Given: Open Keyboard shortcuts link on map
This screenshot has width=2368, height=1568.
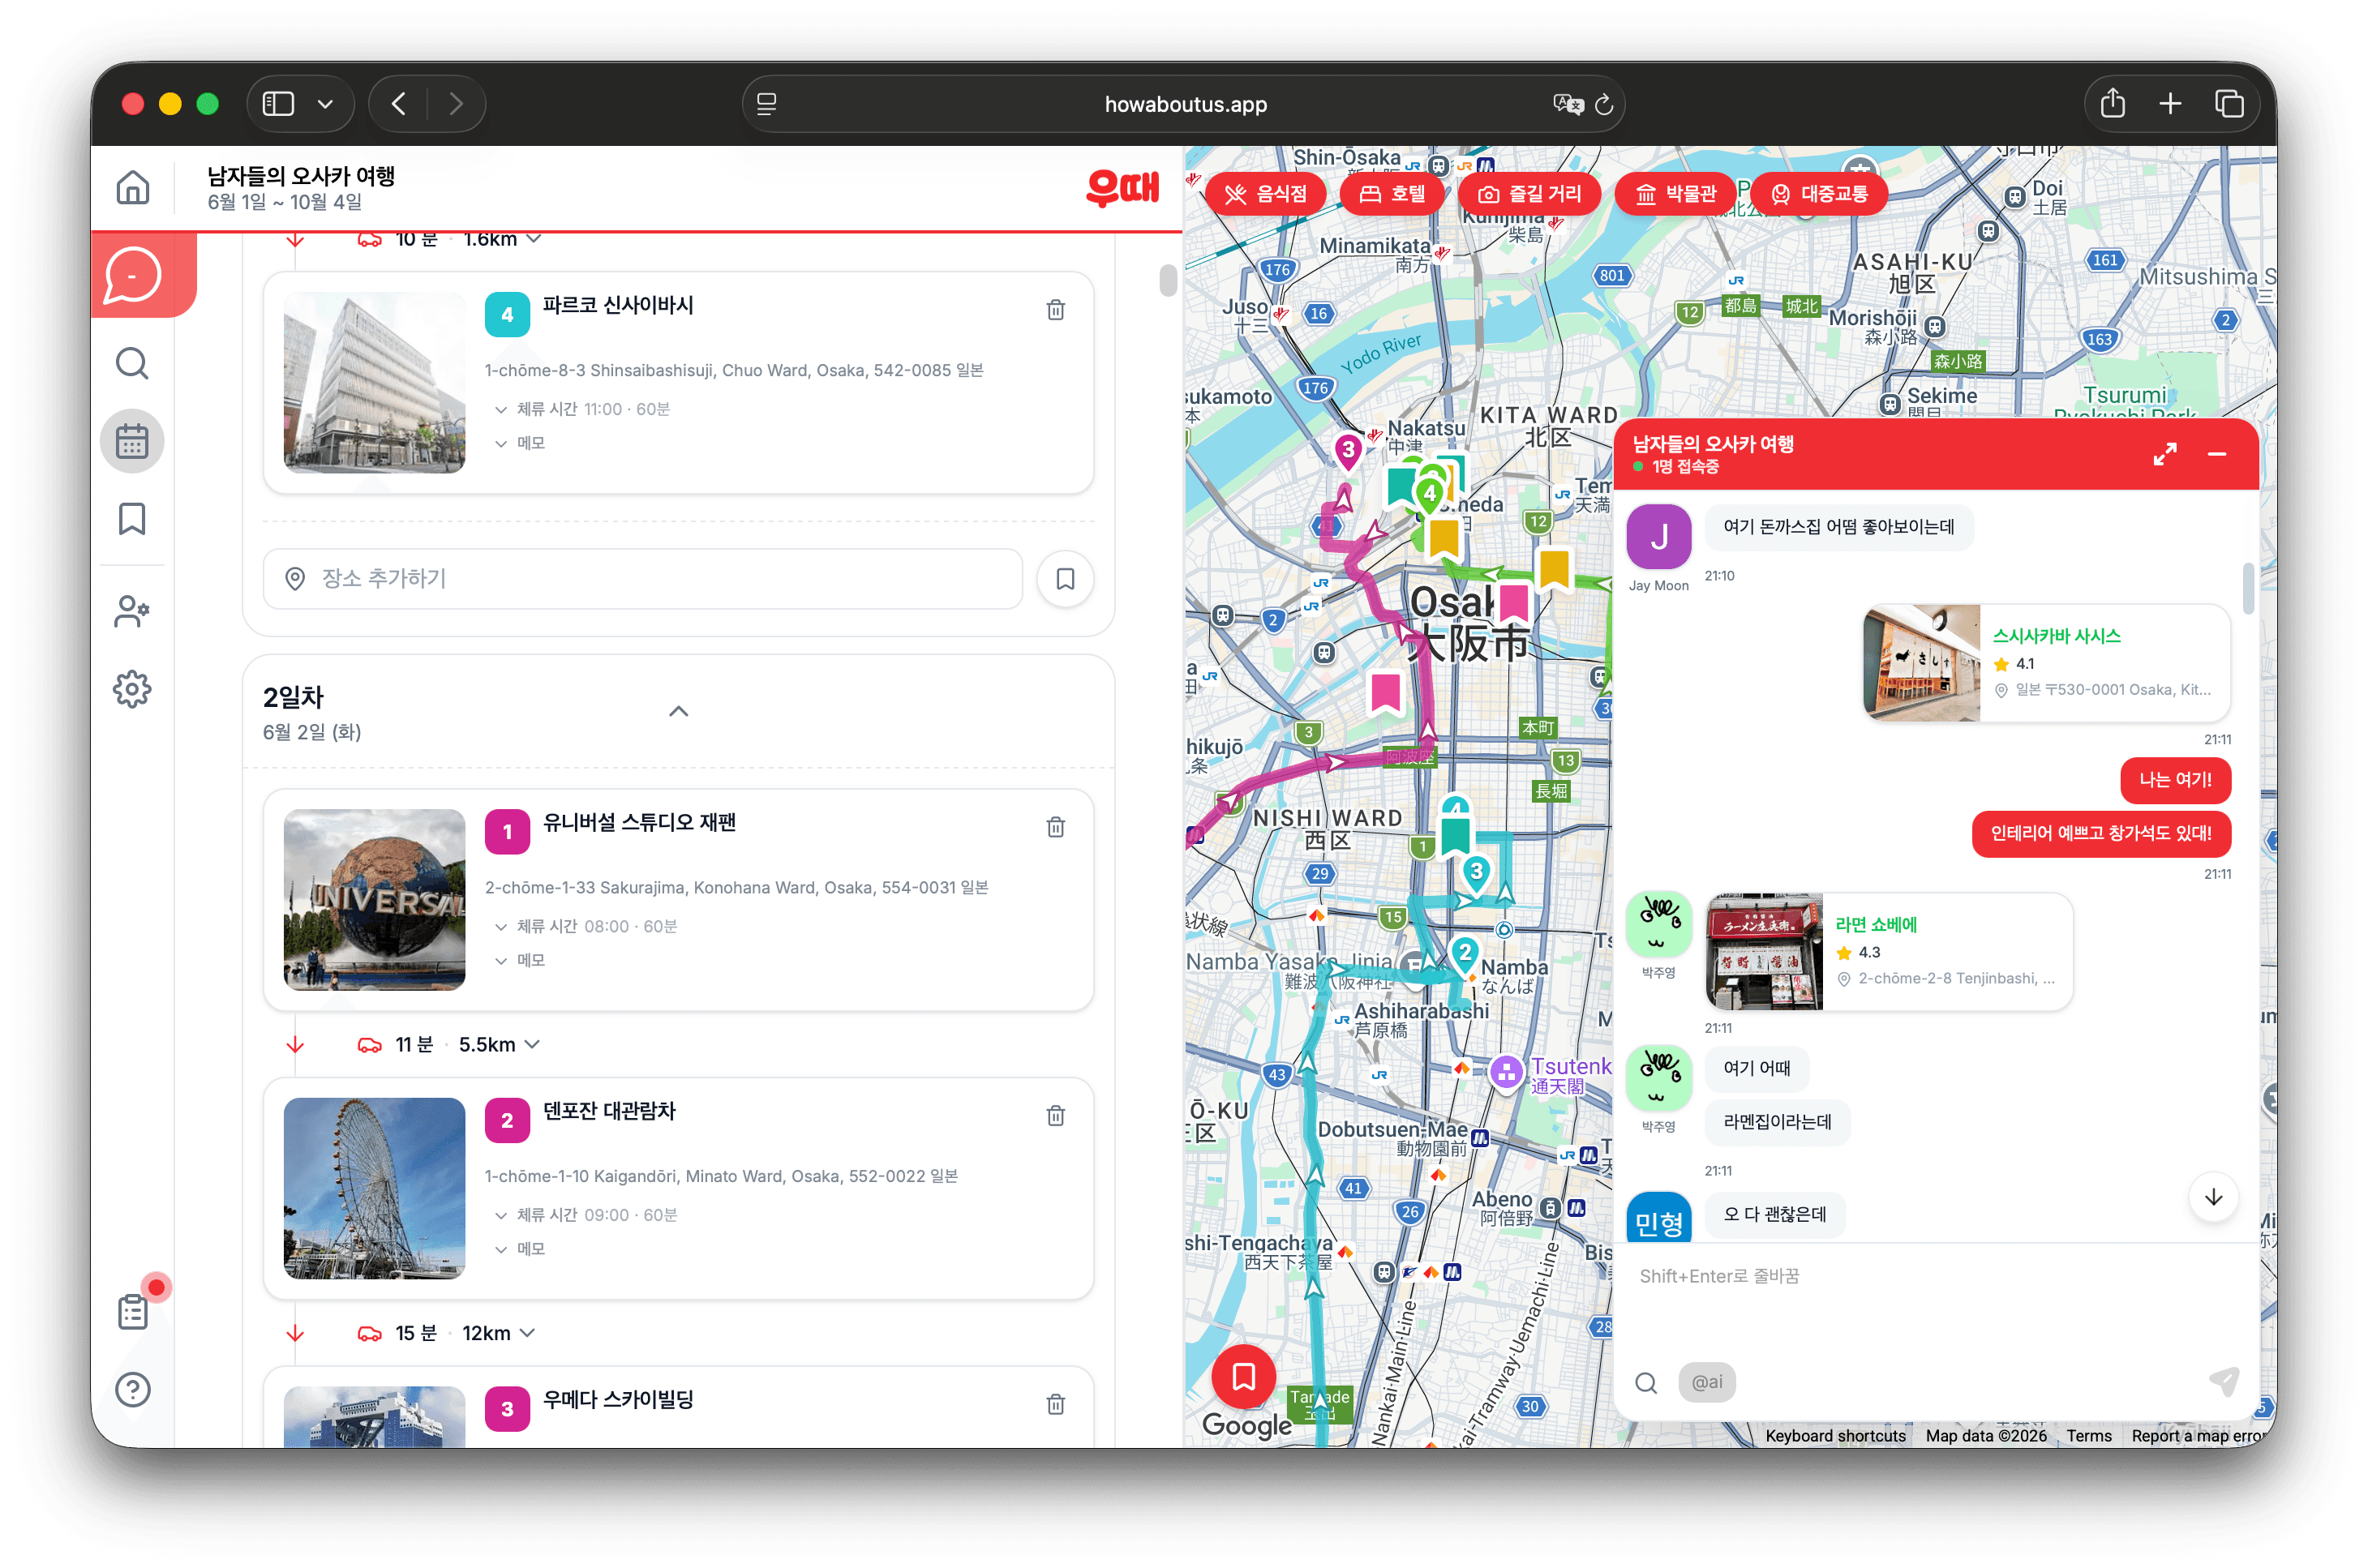Looking at the screenshot, I should (x=1834, y=1437).
